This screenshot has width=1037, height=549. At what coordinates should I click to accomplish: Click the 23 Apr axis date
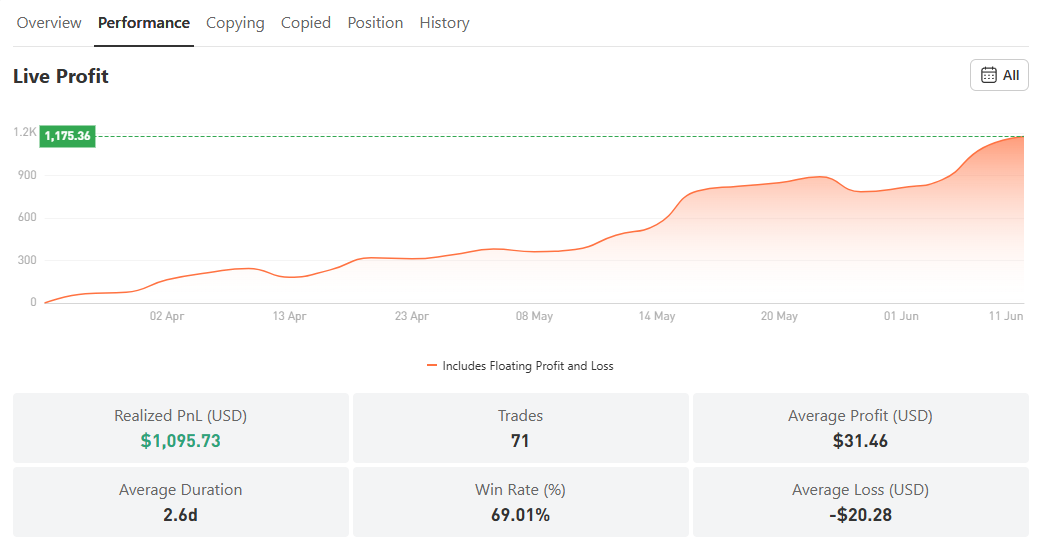tap(412, 316)
